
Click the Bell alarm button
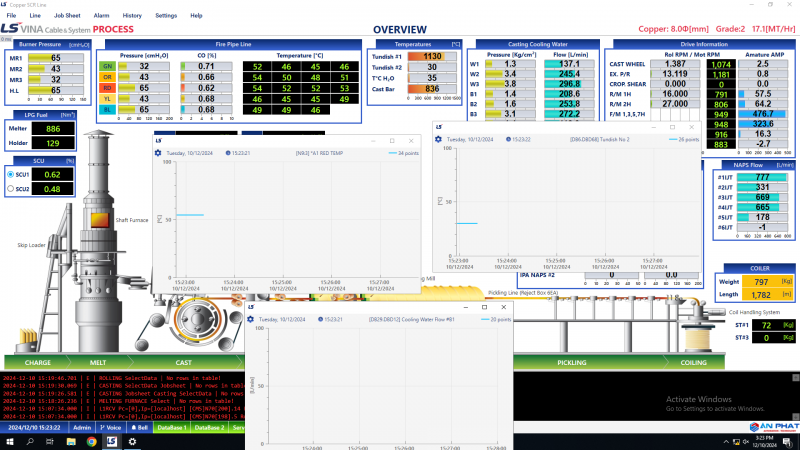[139, 427]
